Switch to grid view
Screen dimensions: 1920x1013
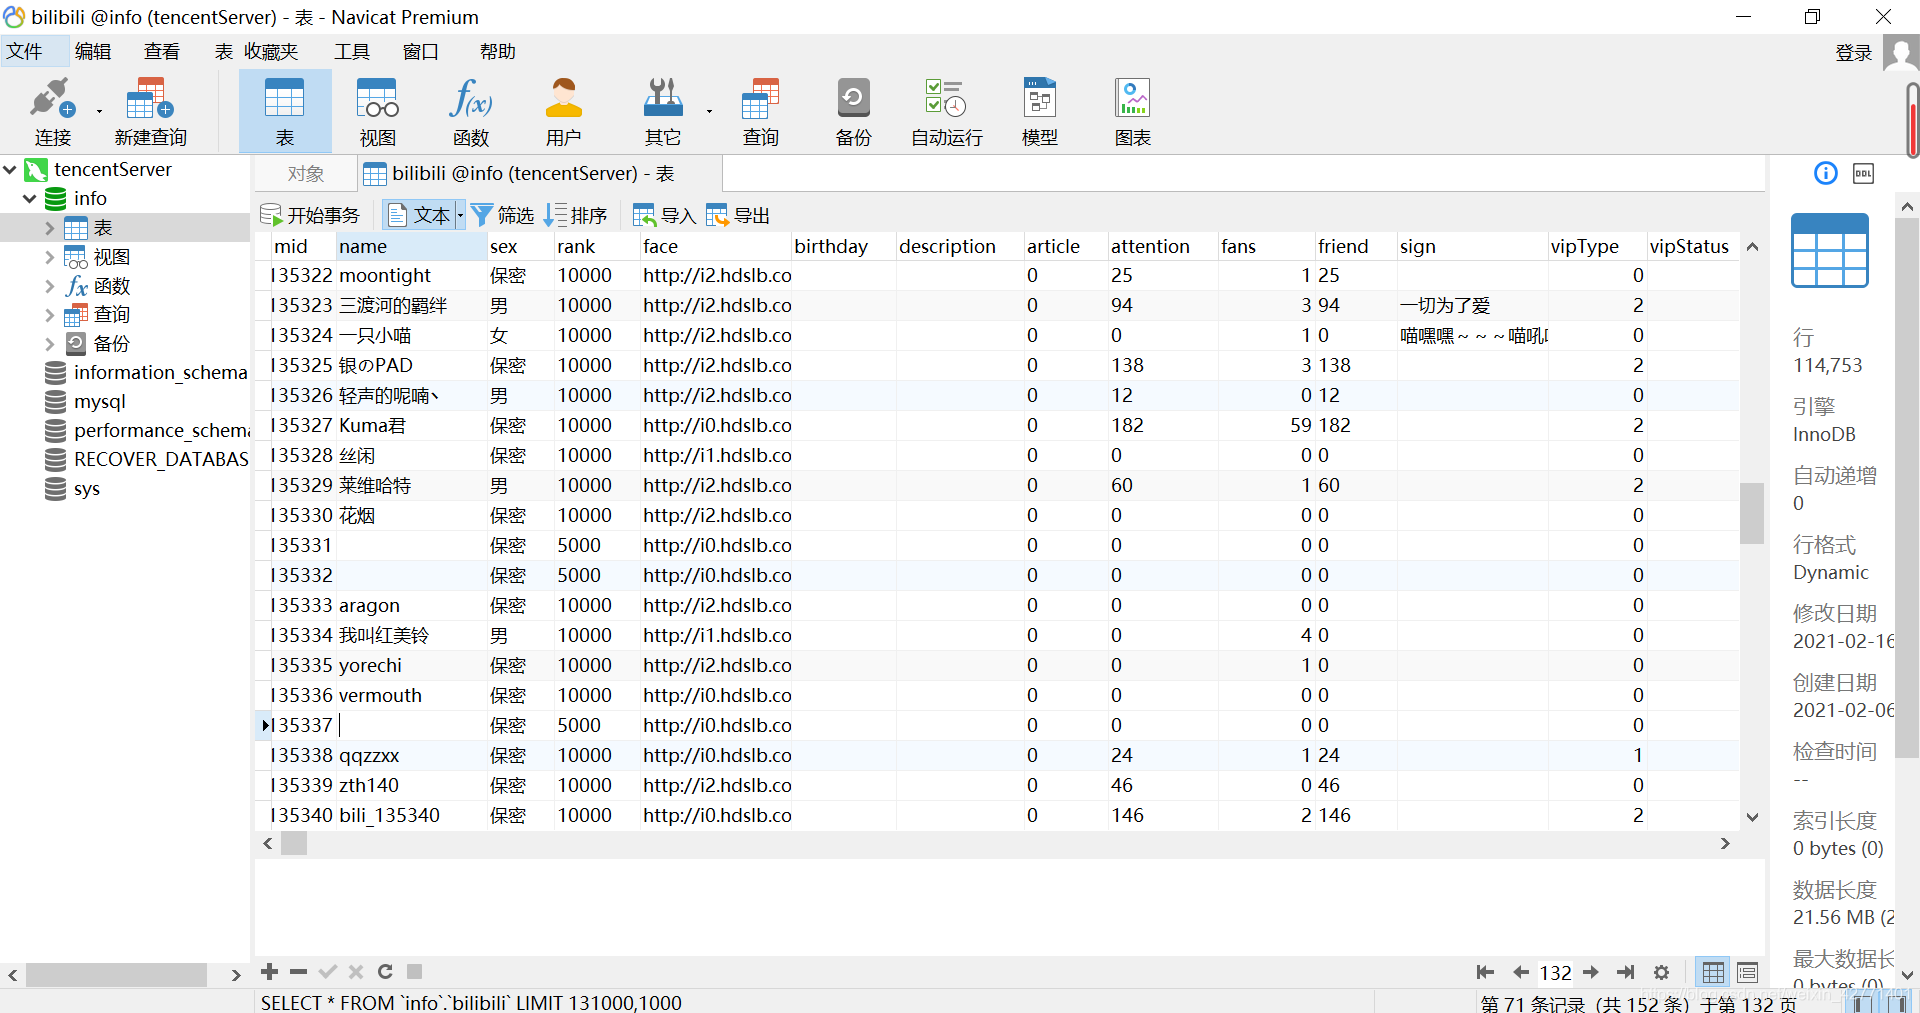1713,972
